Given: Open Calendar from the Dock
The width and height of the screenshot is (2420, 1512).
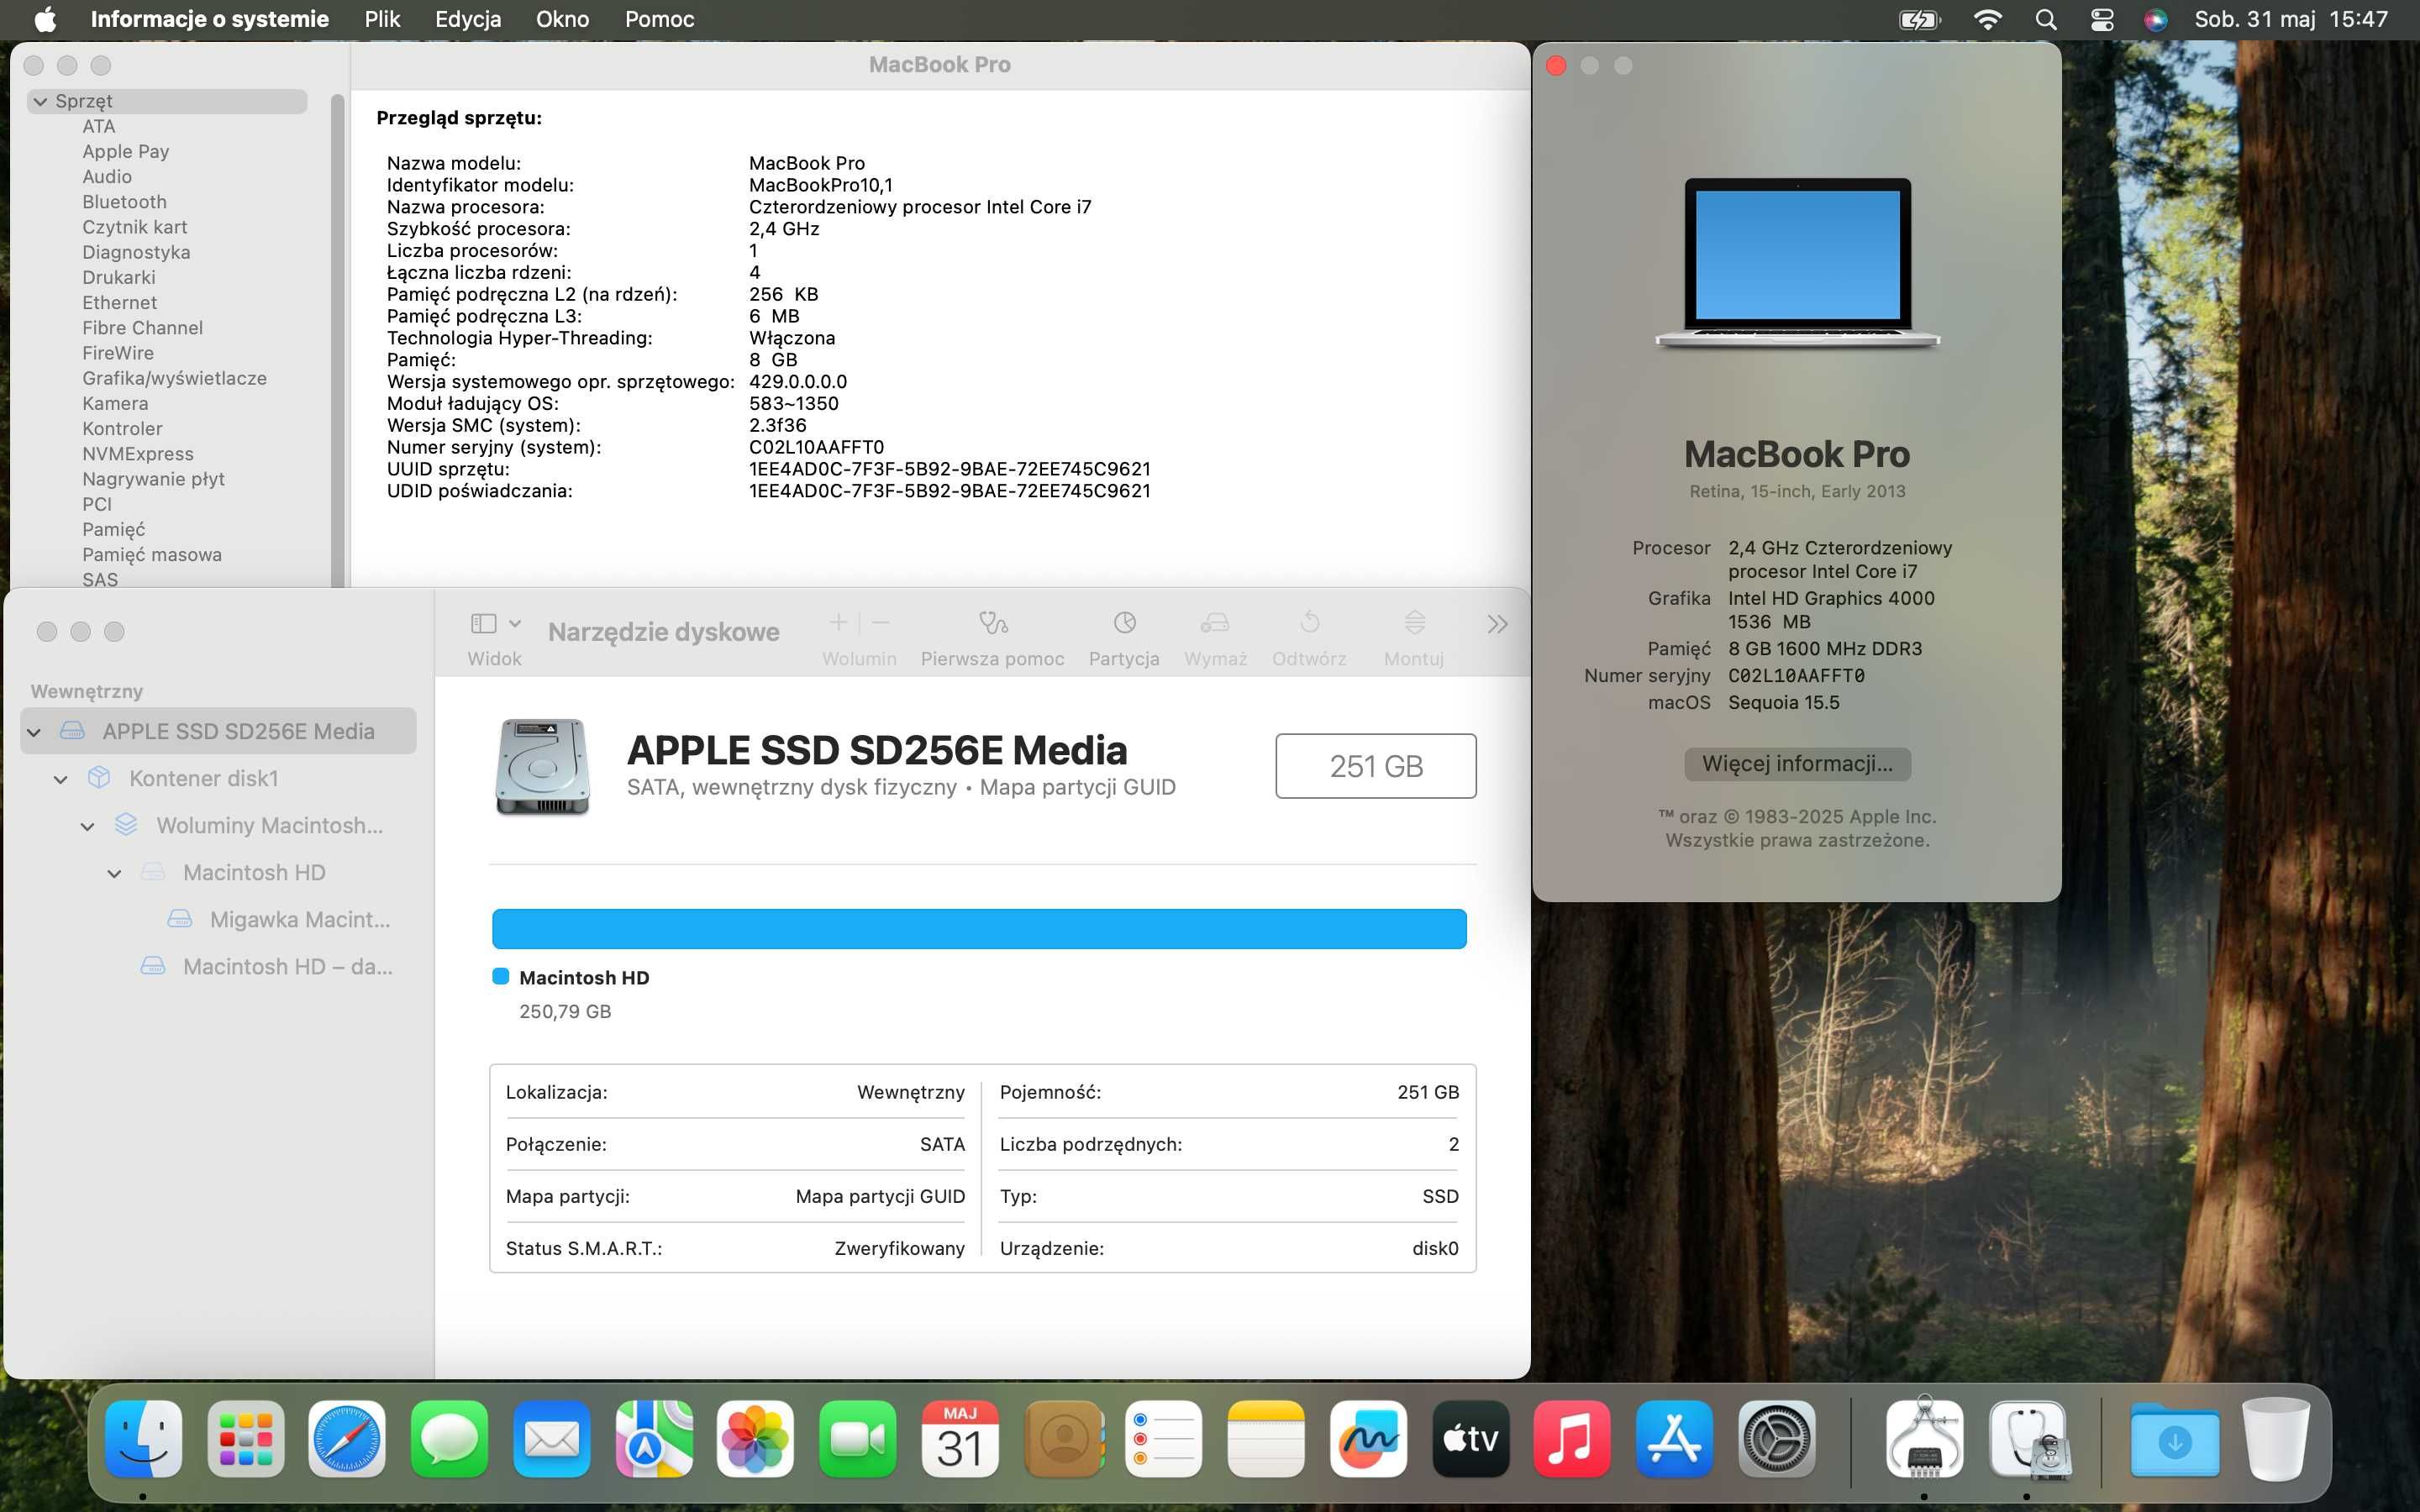Looking at the screenshot, I should (960, 1439).
